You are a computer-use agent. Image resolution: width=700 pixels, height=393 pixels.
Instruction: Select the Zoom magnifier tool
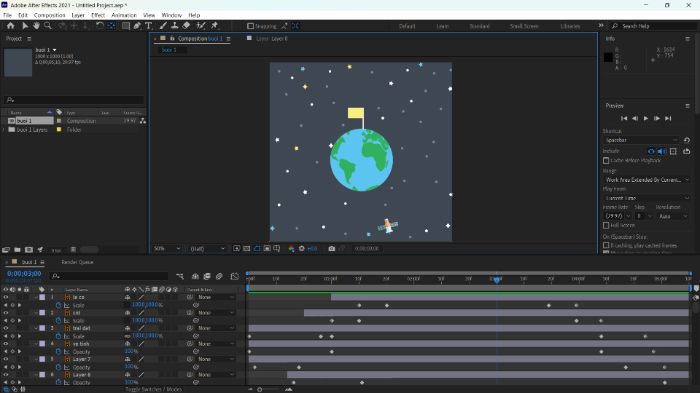[47, 26]
